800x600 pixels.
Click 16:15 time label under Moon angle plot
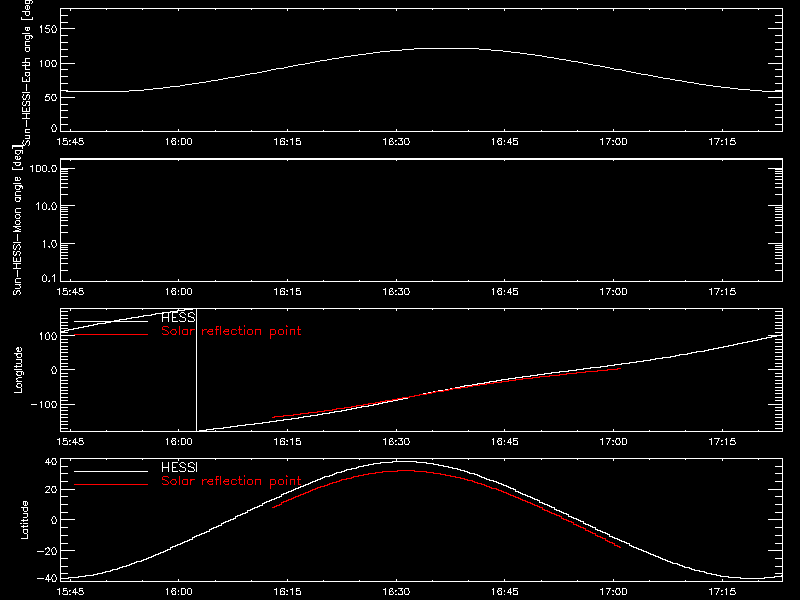click(287, 292)
